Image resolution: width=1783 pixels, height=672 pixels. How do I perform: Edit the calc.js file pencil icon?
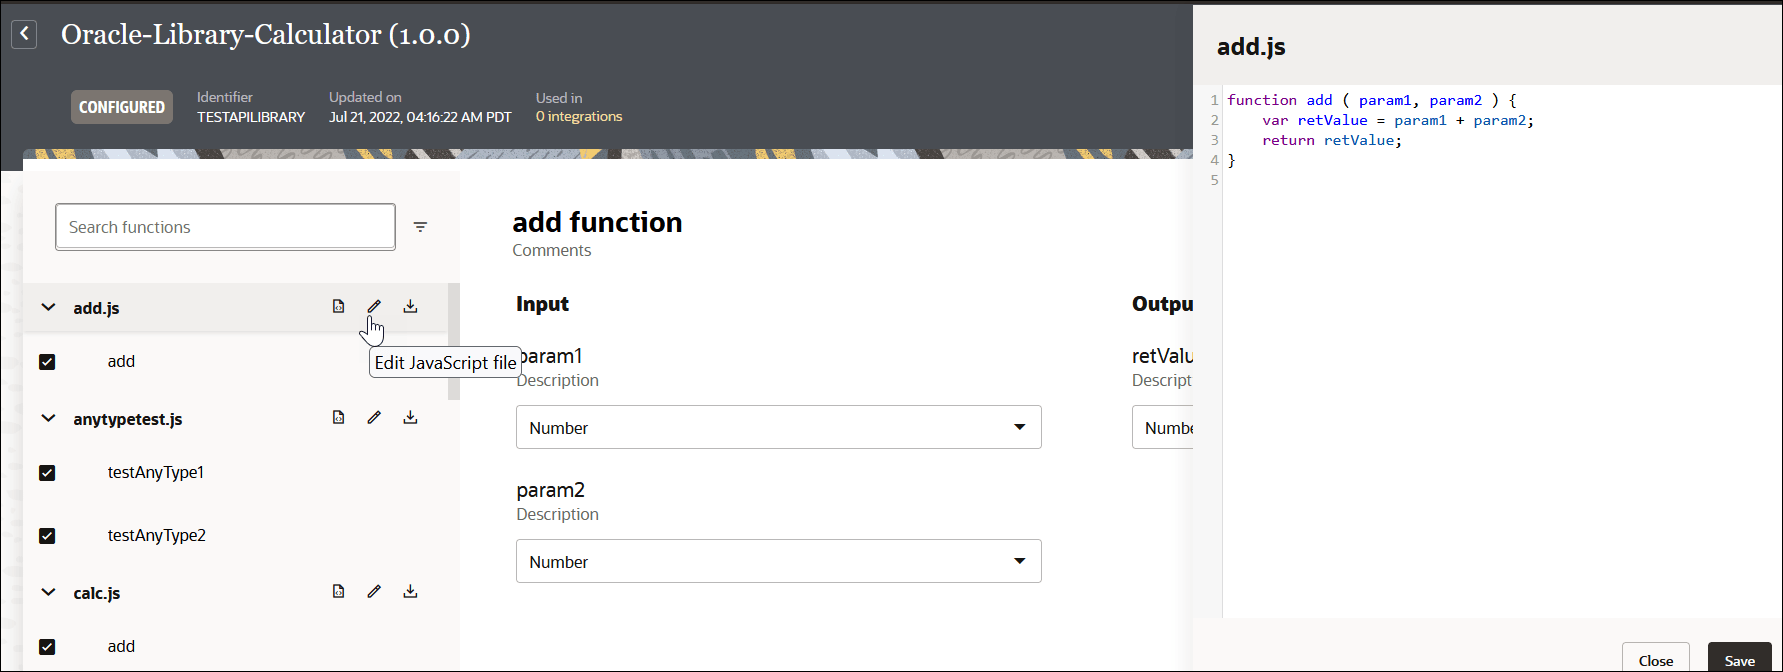tap(374, 591)
